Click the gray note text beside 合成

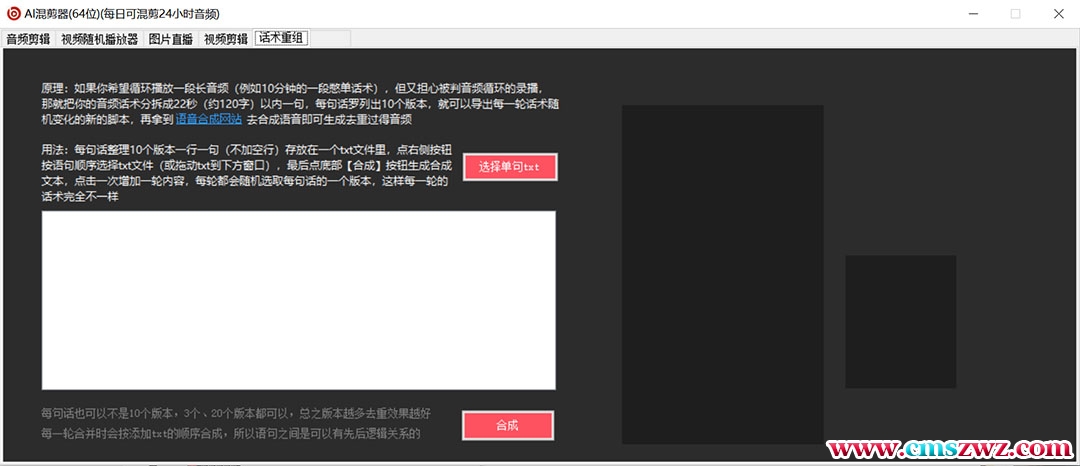pyautogui.click(x=236, y=423)
